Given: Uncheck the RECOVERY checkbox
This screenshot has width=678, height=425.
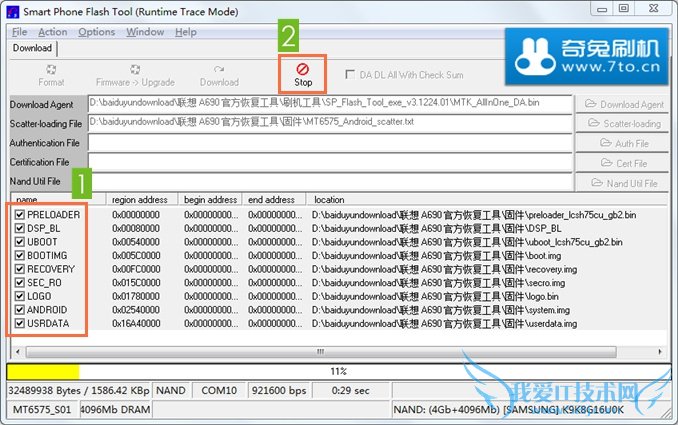Looking at the screenshot, I should [19, 269].
